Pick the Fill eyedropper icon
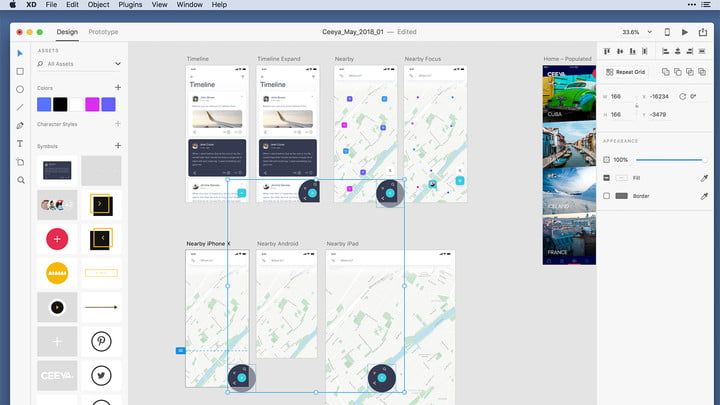This screenshot has height=405, width=720. click(703, 178)
